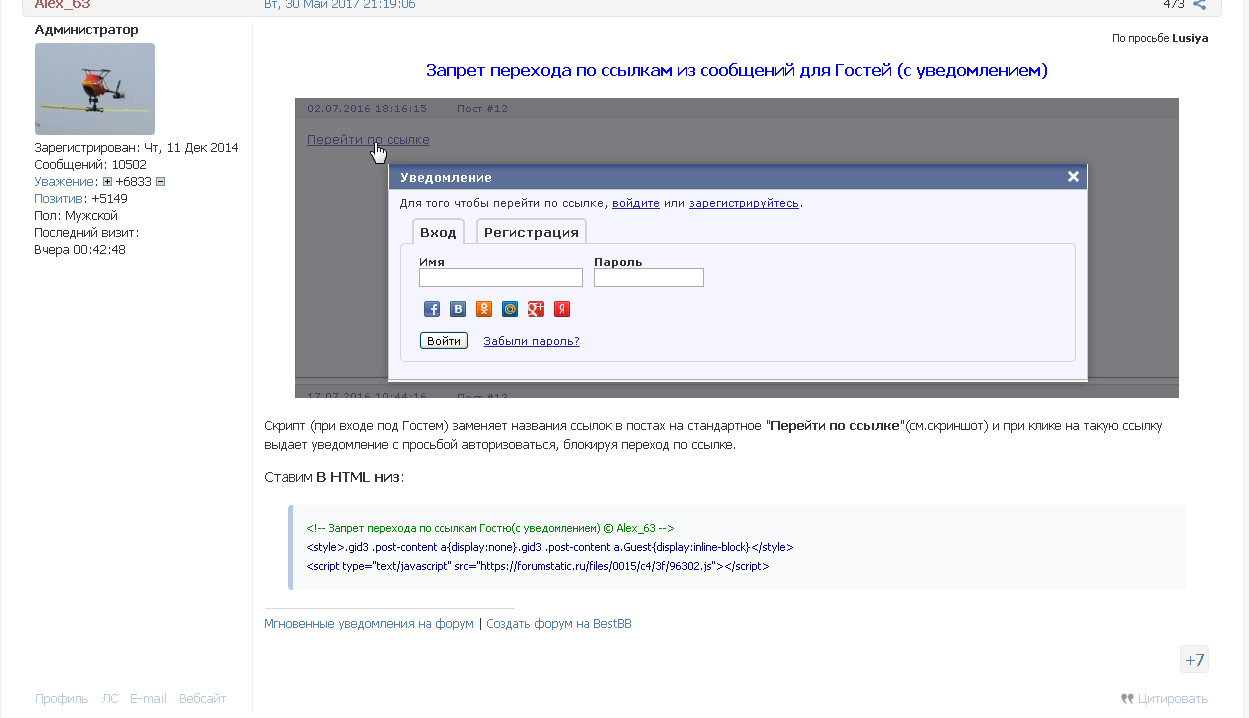Click the code line starting with <style>
The height and width of the screenshot is (718, 1249).
[550, 547]
